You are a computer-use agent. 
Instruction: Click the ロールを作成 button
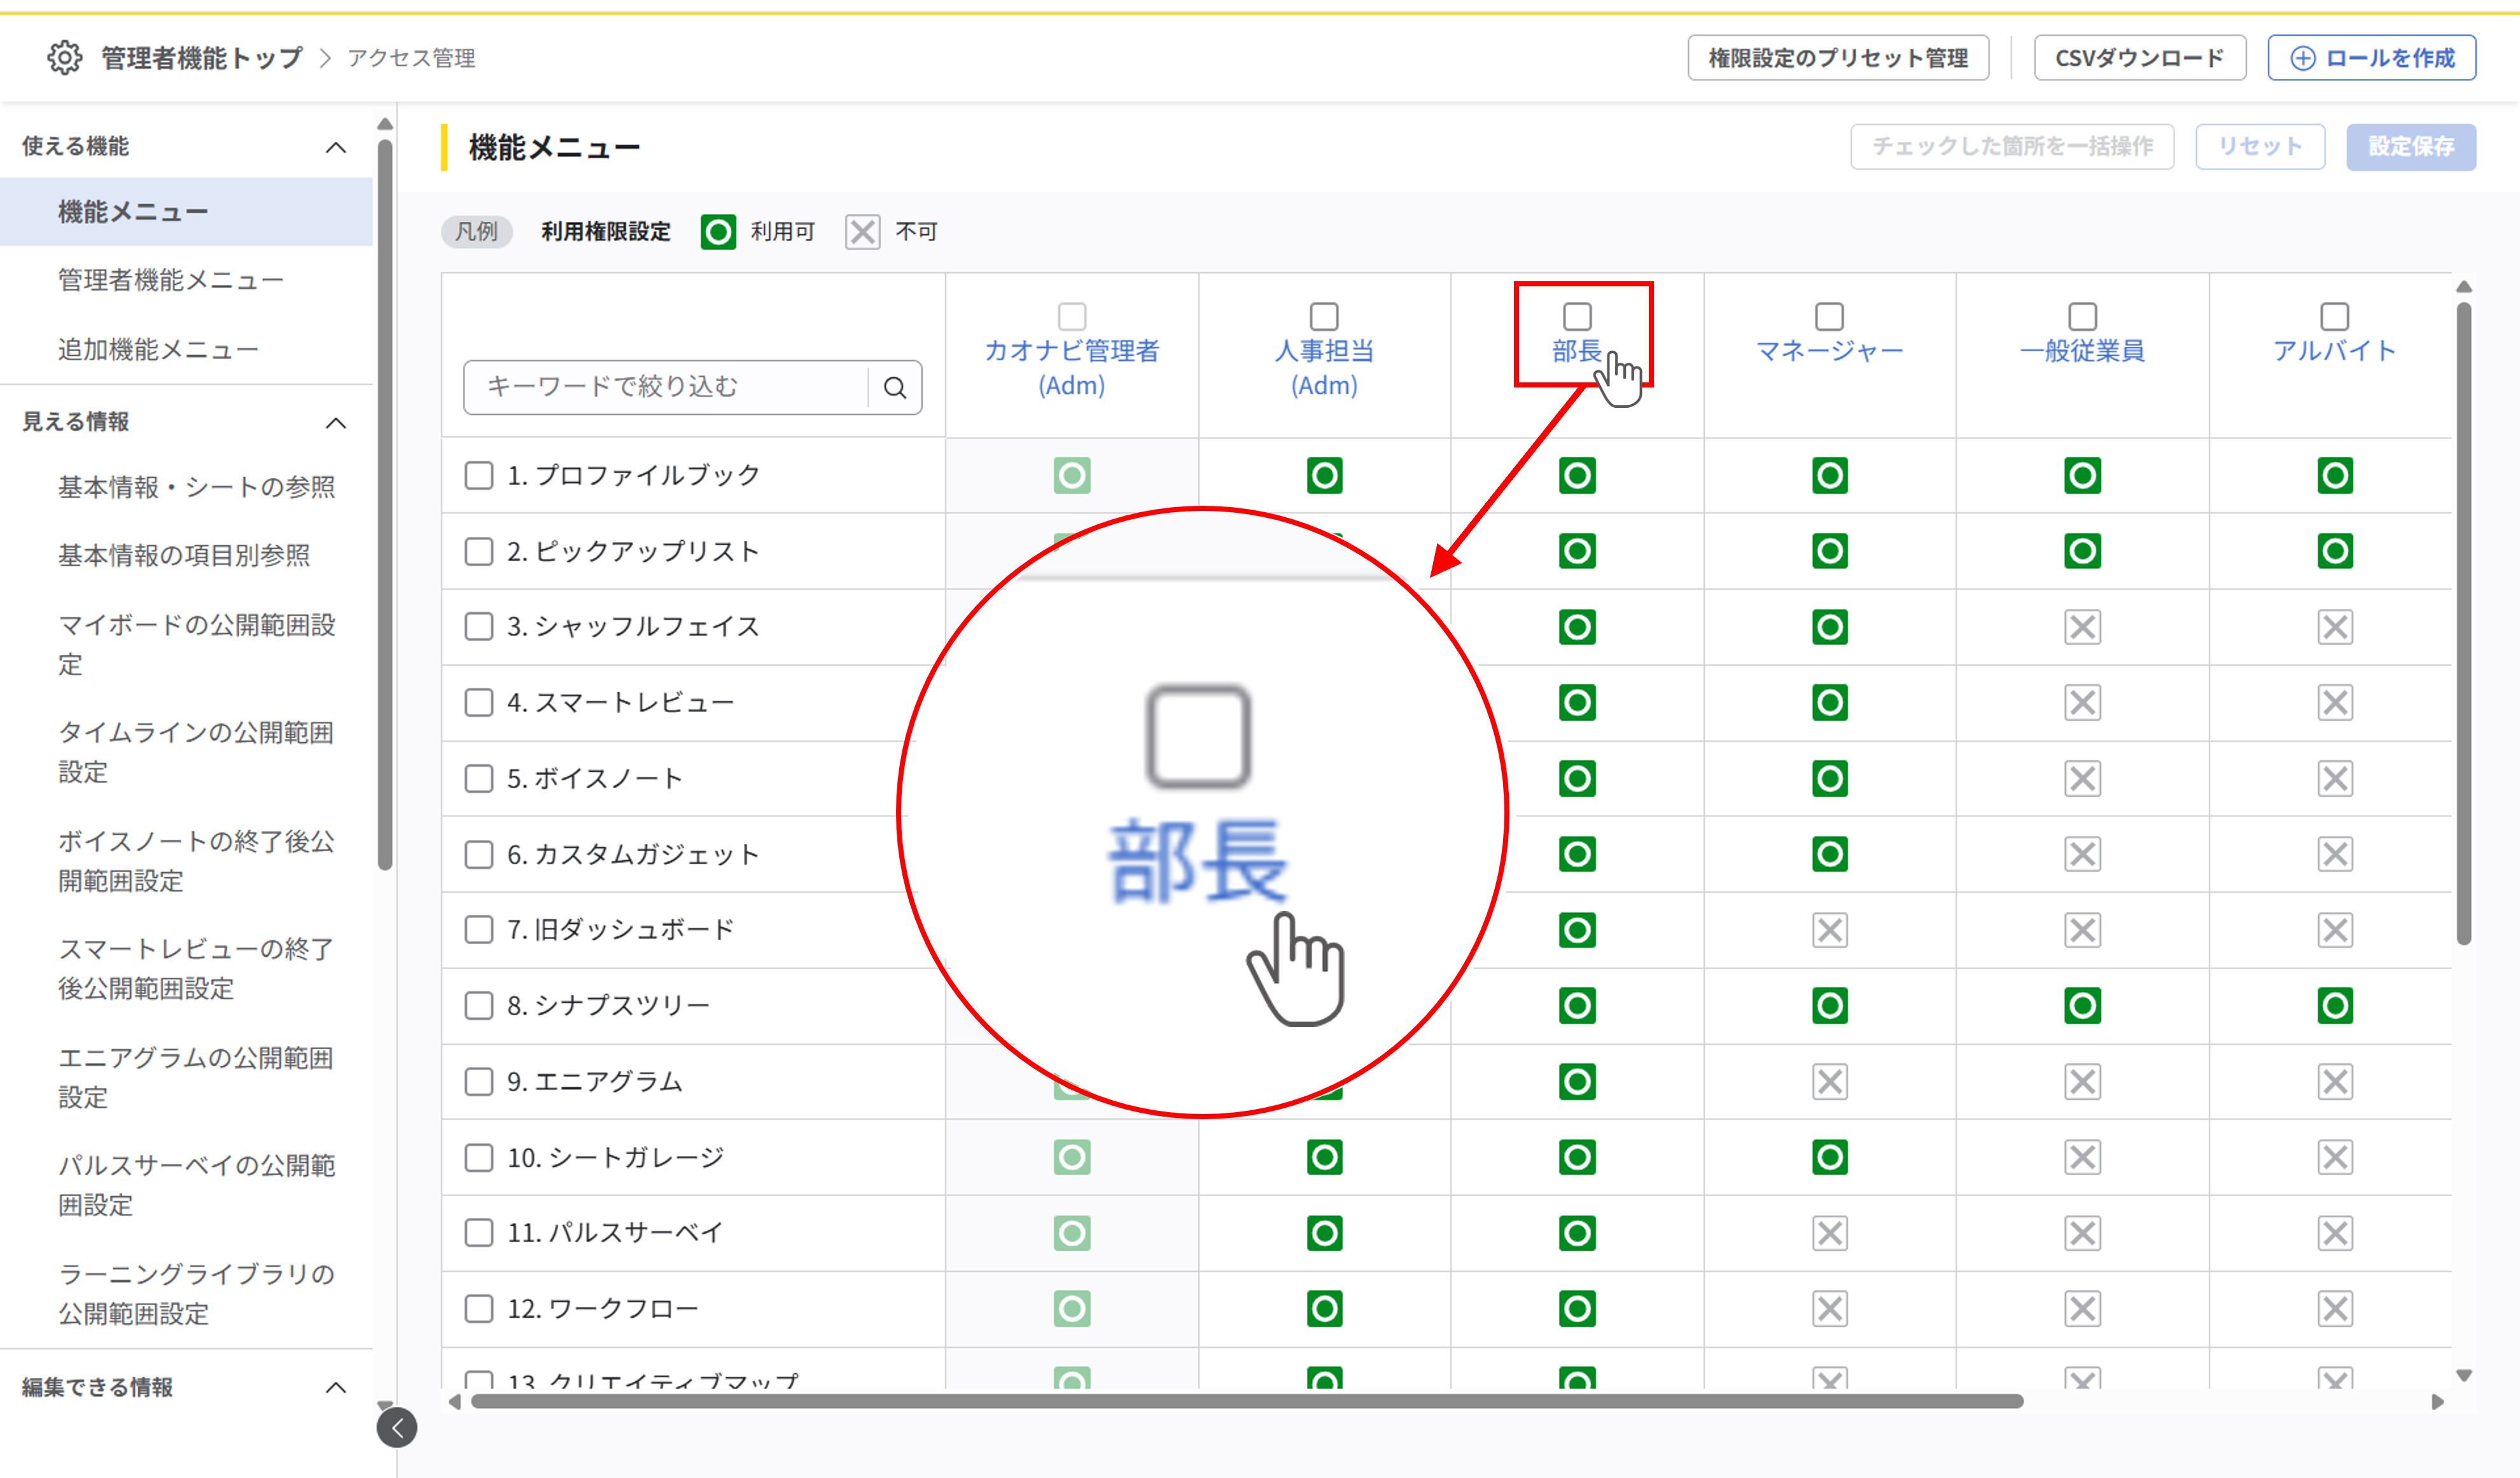2372,58
